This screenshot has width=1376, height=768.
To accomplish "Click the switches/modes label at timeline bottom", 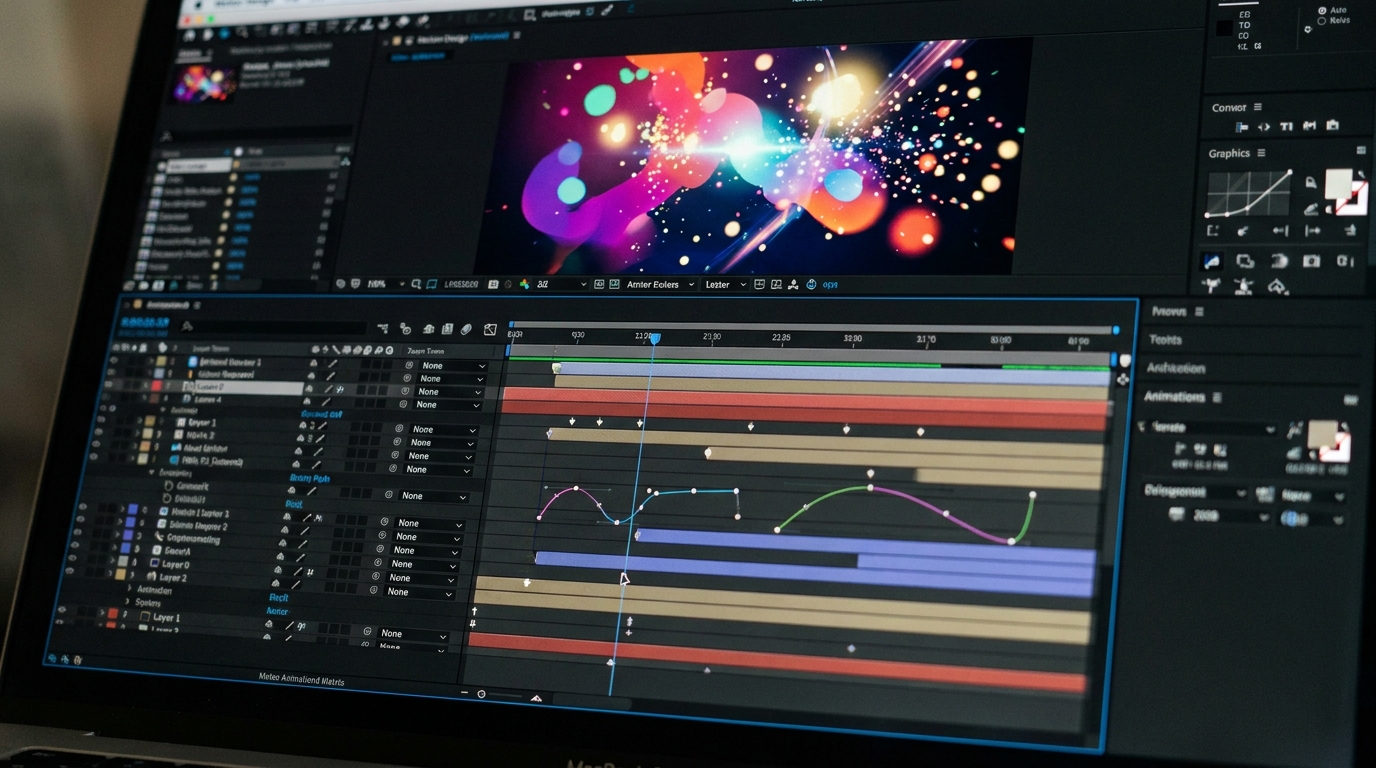I will pos(301,679).
